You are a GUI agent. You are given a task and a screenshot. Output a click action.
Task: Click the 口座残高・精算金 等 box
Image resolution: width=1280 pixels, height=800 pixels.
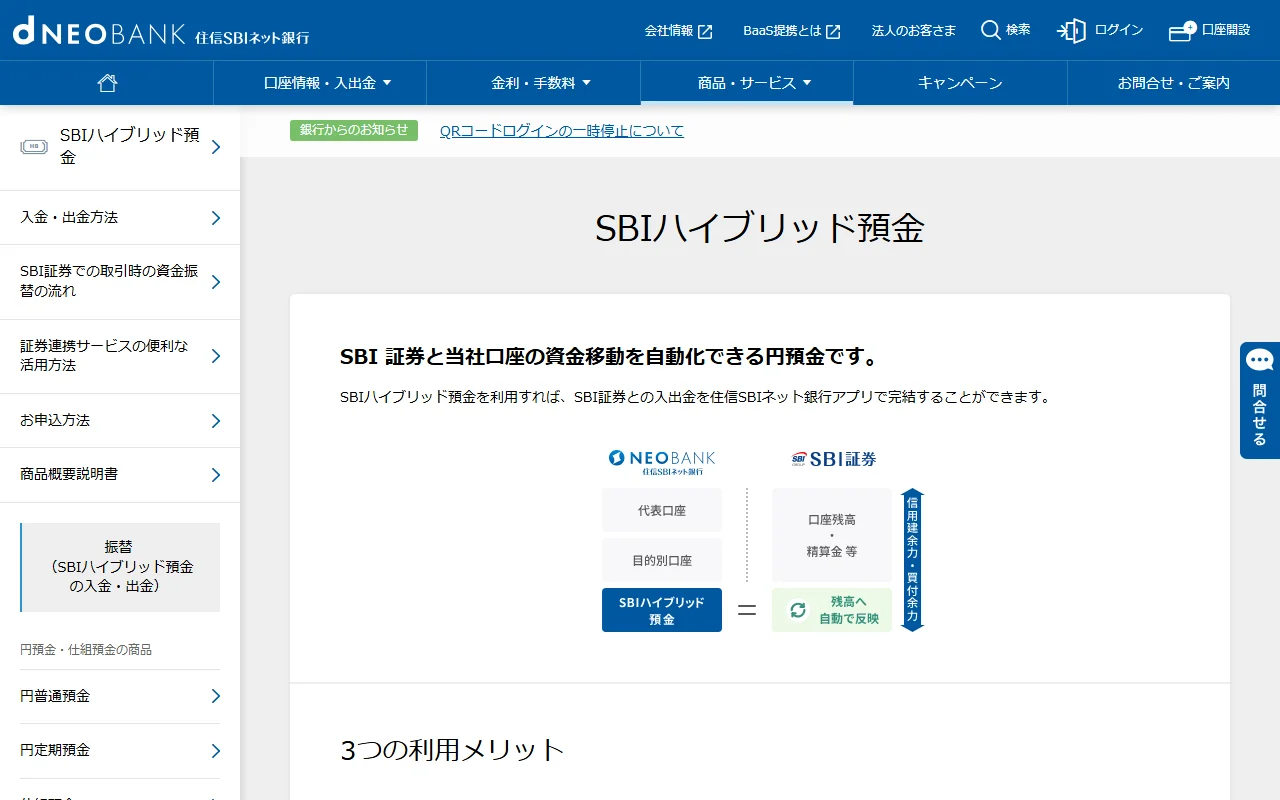click(832, 535)
